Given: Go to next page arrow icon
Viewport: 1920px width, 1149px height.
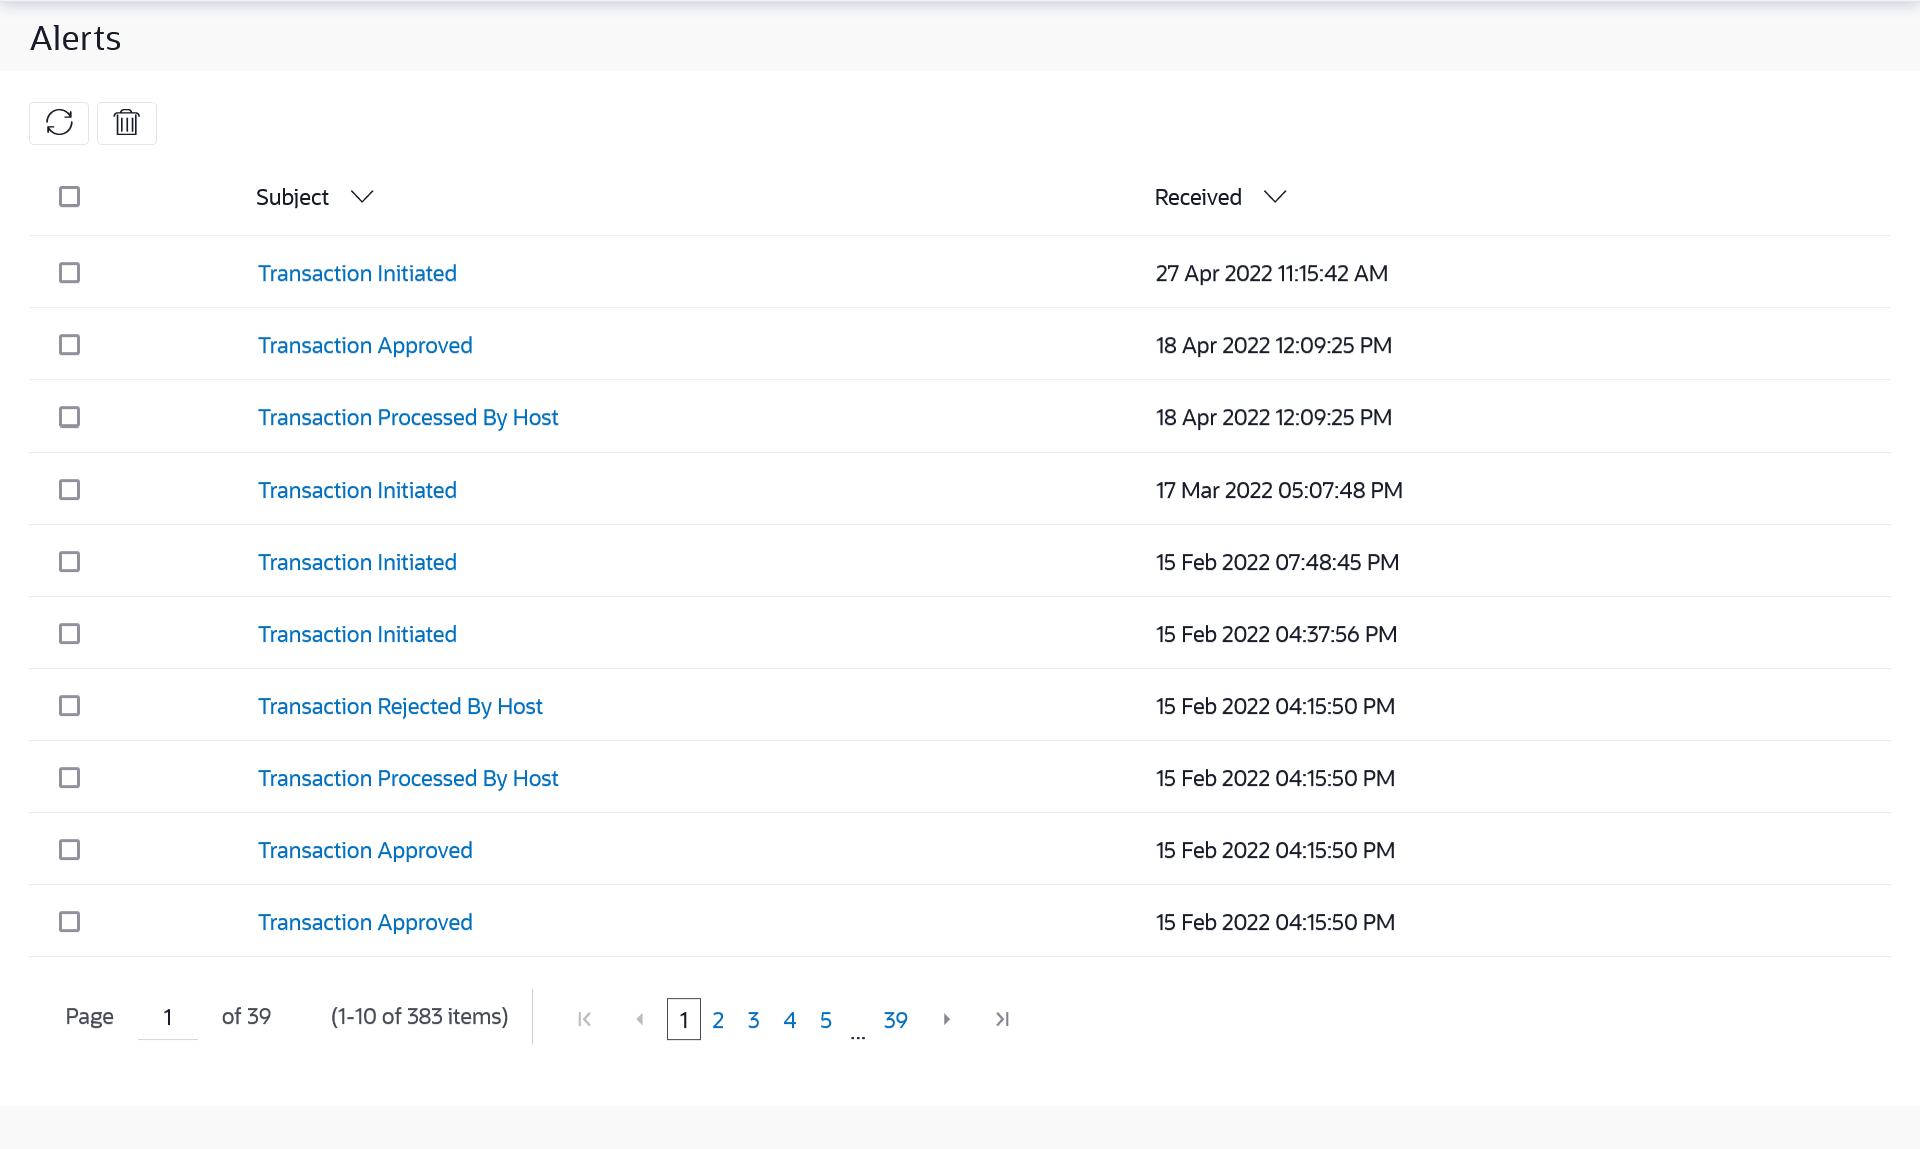Looking at the screenshot, I should [946, 1019].
